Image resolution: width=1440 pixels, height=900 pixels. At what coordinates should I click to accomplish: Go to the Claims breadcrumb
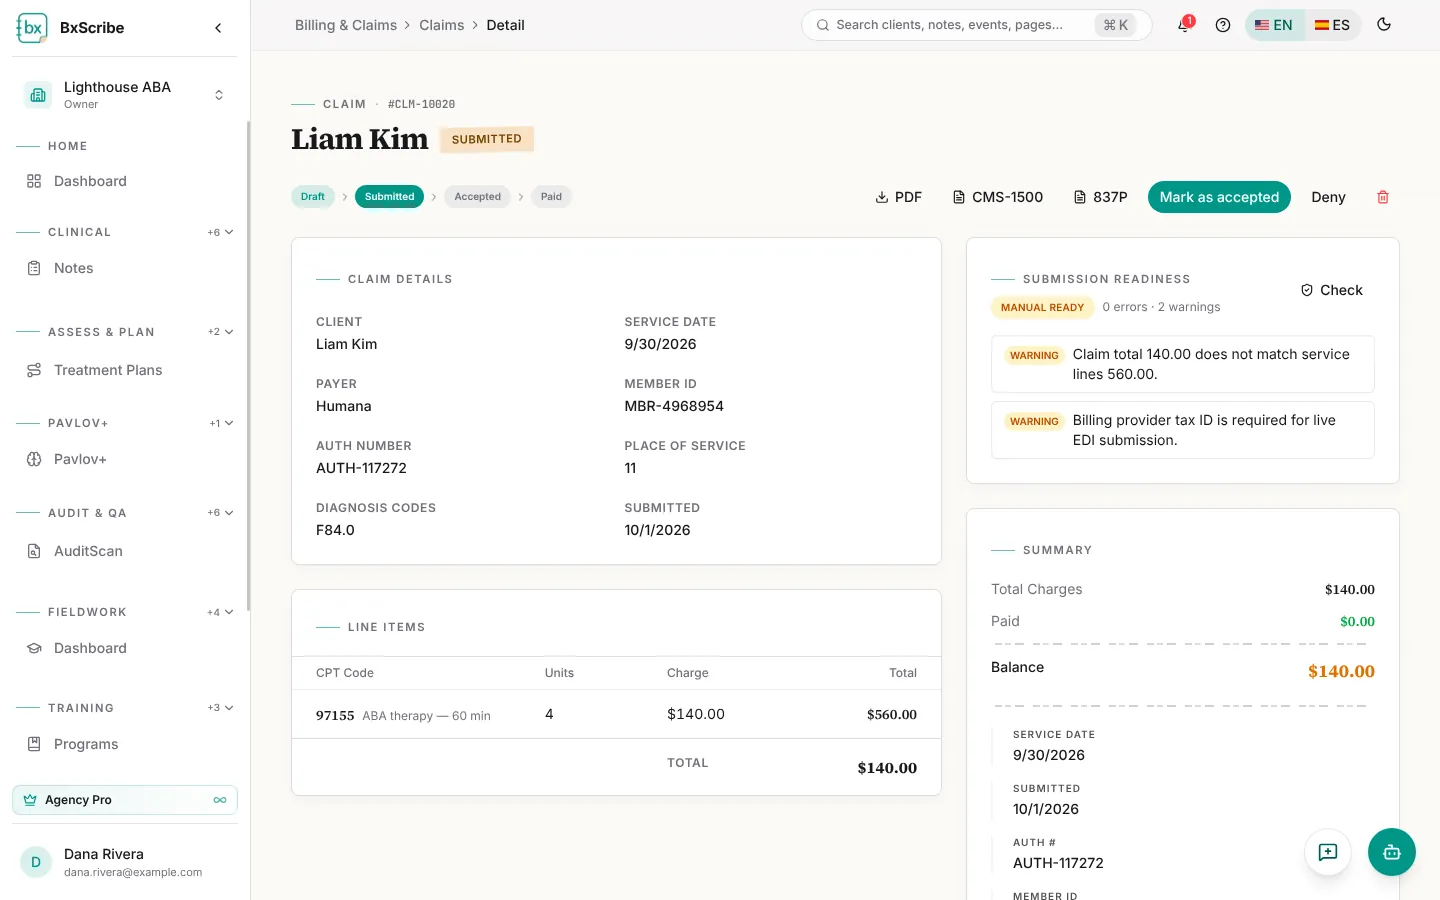point(442,25)
